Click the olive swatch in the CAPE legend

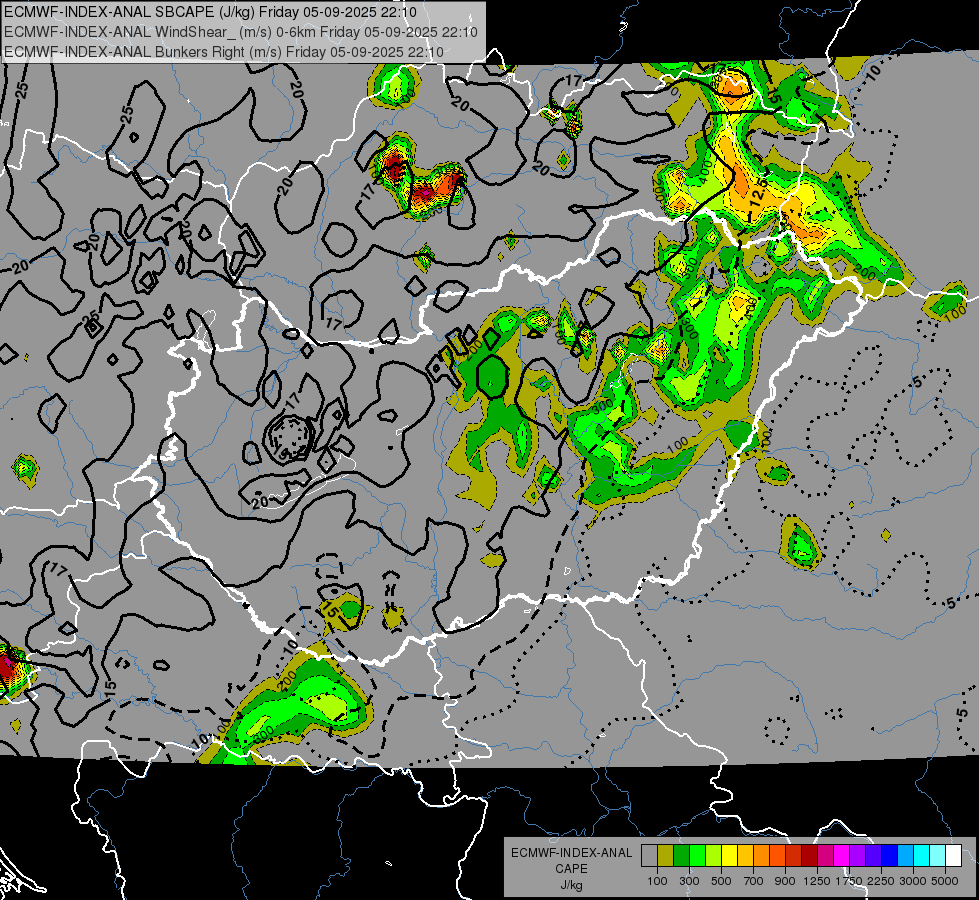[x=666, y=856]
